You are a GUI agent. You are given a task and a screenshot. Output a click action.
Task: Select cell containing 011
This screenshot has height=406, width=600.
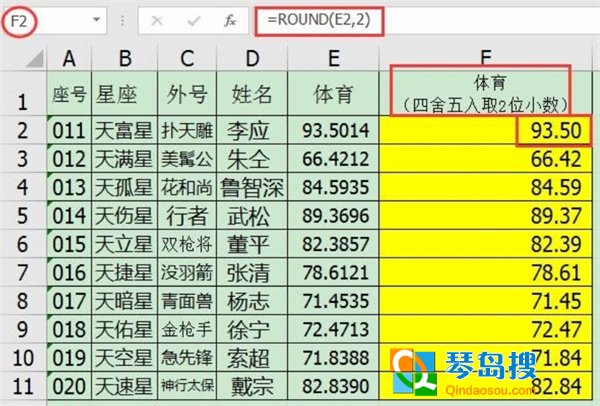[x=69, y=130]
